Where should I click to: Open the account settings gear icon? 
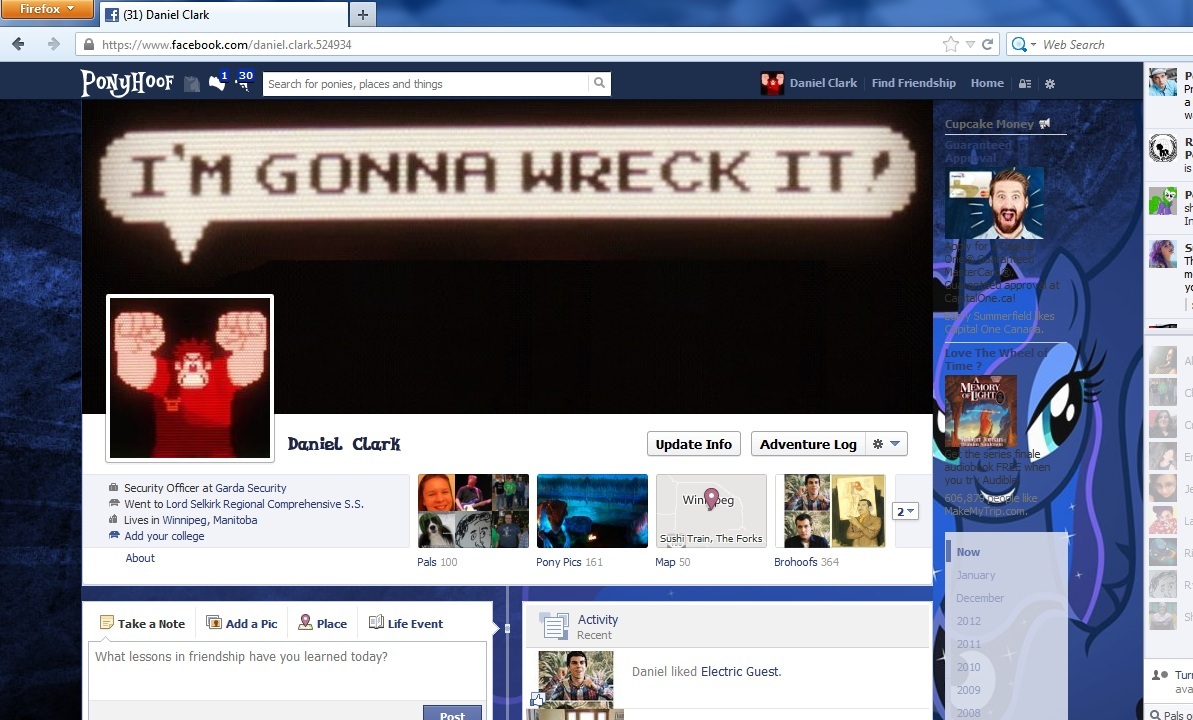coord(1050,84)
